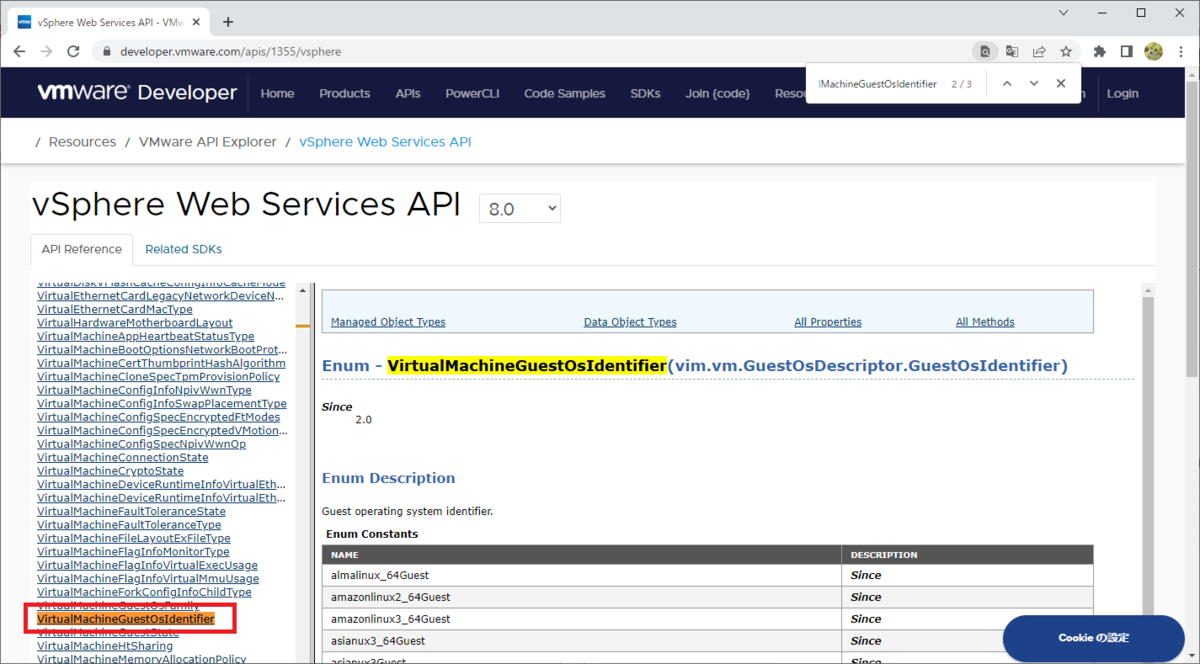Viewport: 1200px width, 664px height.
Task: Open the Chrome profile avatar
Action: (1153, 51)
